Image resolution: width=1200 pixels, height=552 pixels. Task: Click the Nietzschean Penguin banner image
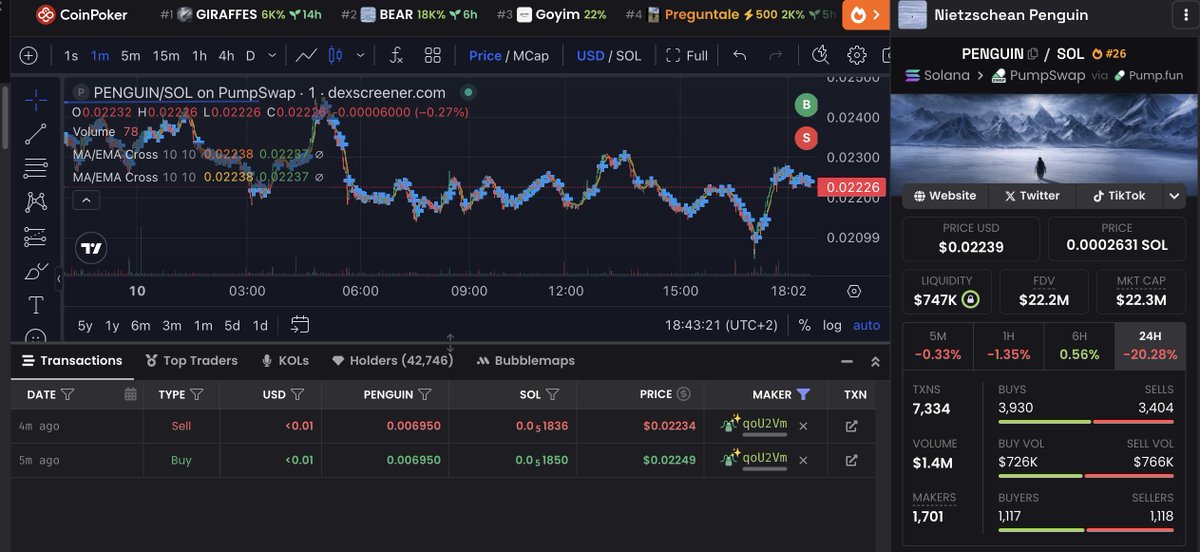click(1045, 138)
